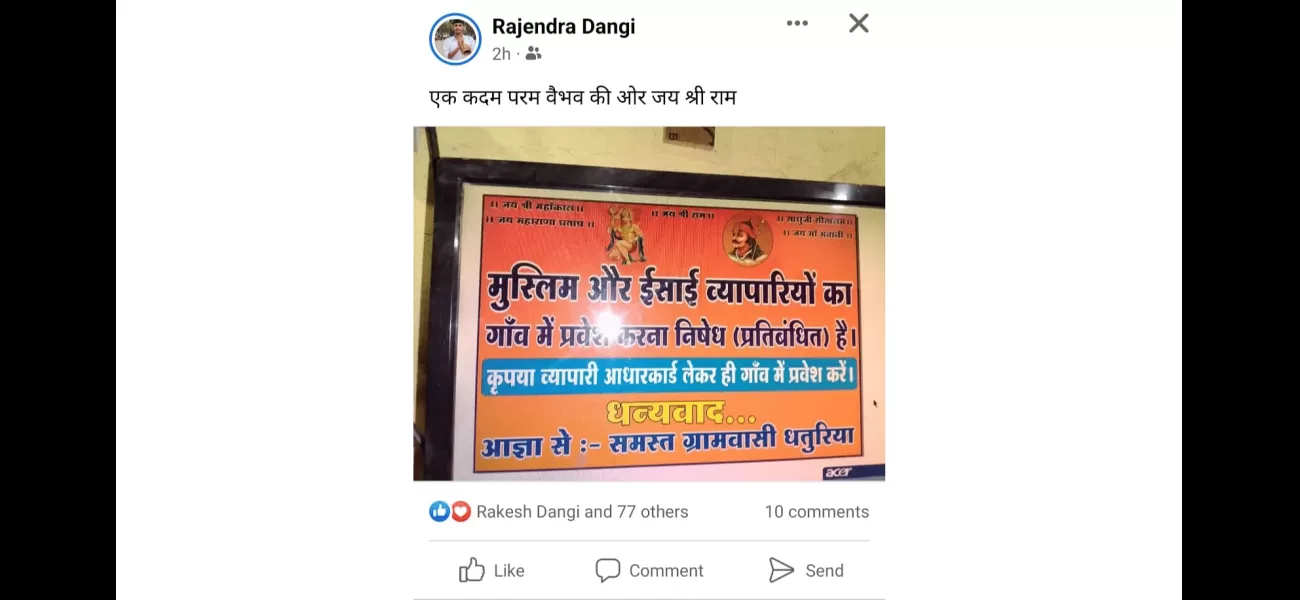
Task: Open the Rajendra Dangi name link
Action: pos(563,27)
